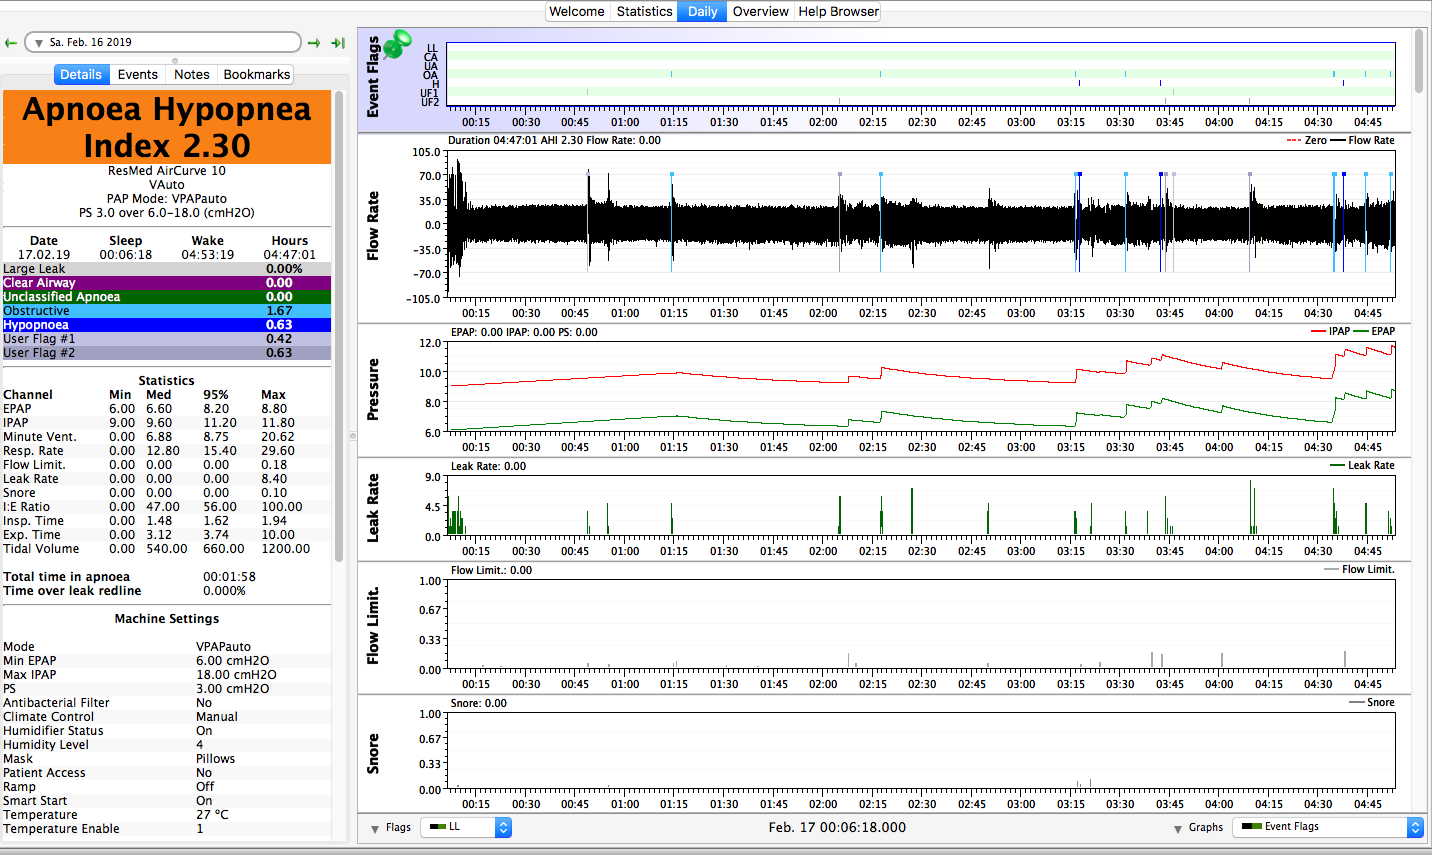Switch to the Statistics tab
The height and width of the screenshot is (855, 1432).
coord(644,12)
